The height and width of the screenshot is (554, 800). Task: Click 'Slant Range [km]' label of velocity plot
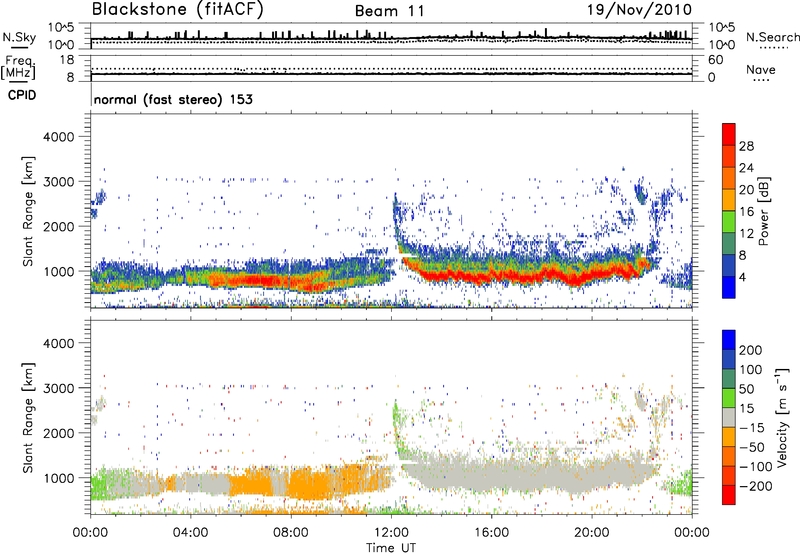(x=28, y=417)
